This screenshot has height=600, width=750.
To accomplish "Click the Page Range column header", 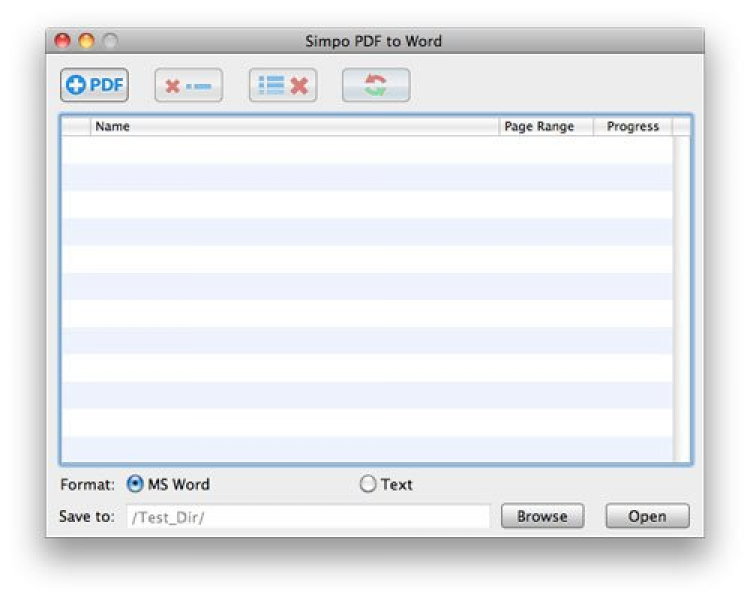I will [x=545, y=127].
